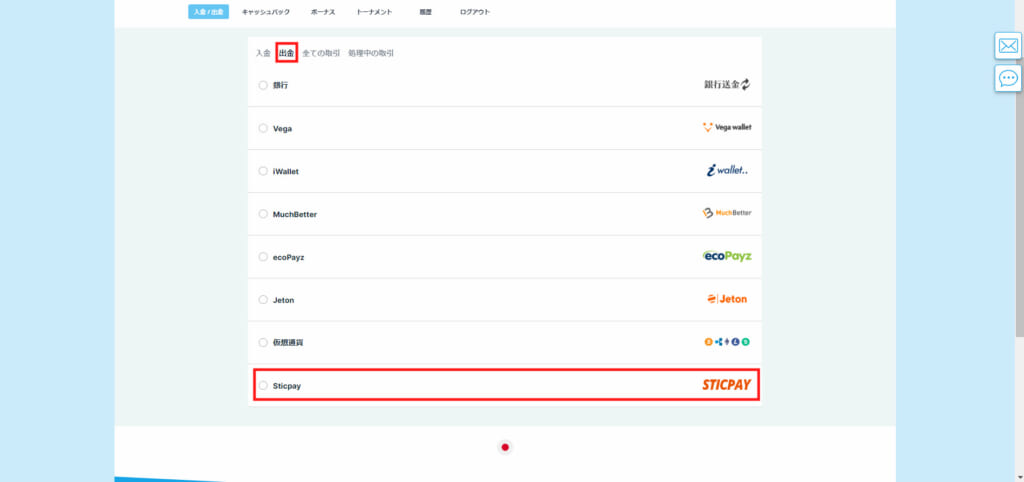This screenshot has height=482, width=1024.
Task: Select the 銀行 radio button
Action: click(263, 85)
